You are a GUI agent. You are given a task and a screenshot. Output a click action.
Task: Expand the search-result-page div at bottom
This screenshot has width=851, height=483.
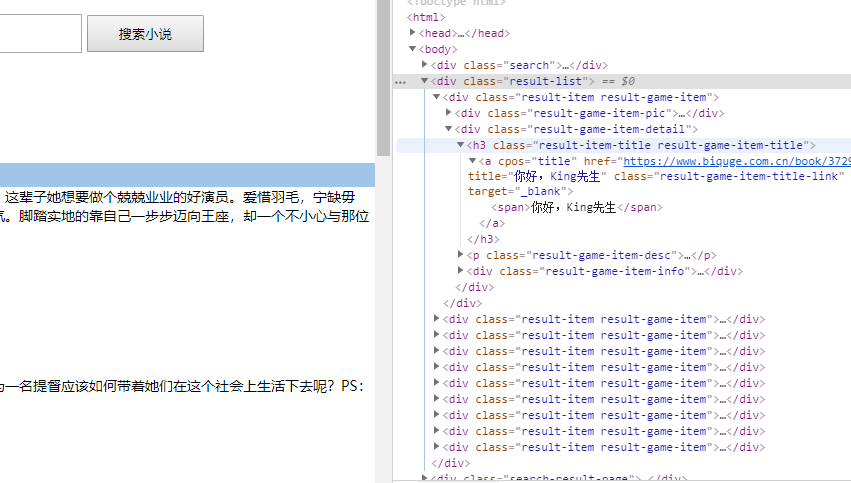coord(425,478)
